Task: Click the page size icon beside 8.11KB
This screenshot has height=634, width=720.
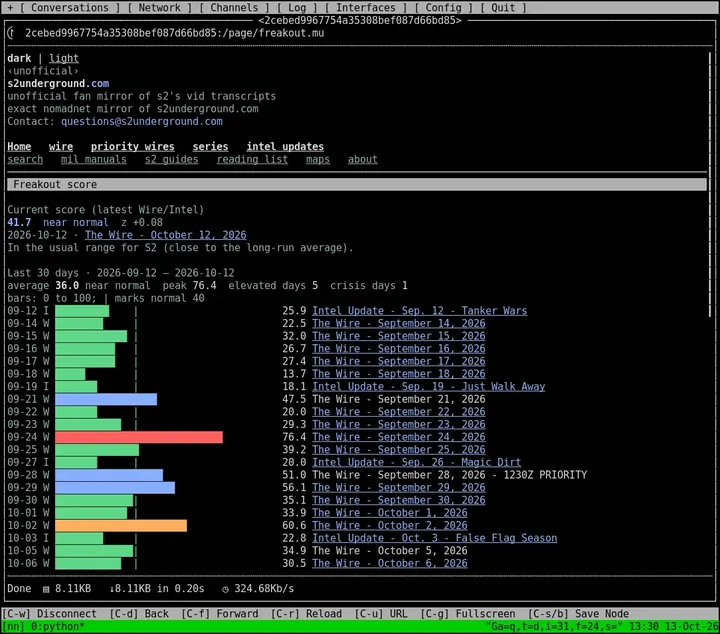Action: pos(46,589)
